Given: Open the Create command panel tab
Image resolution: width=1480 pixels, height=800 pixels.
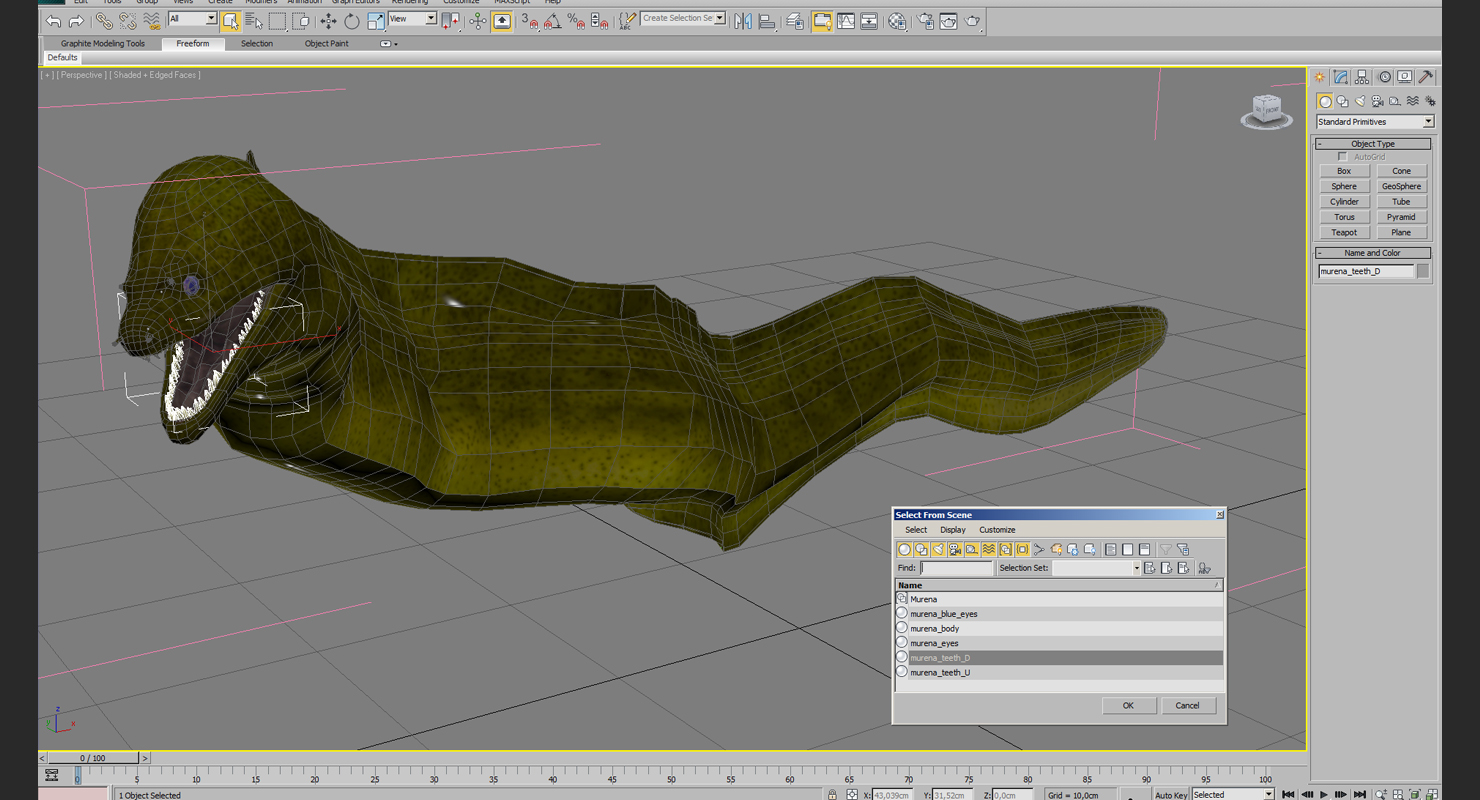Looking at the screenshot, I should click(1320, 77).
